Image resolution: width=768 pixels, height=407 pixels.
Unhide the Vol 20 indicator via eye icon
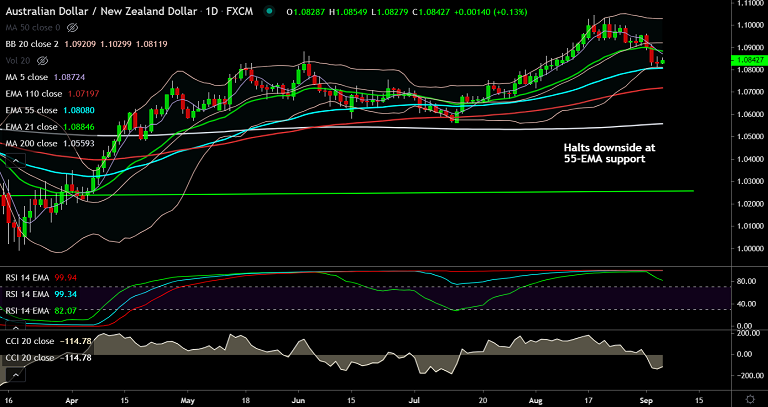[x=43, y=61]
